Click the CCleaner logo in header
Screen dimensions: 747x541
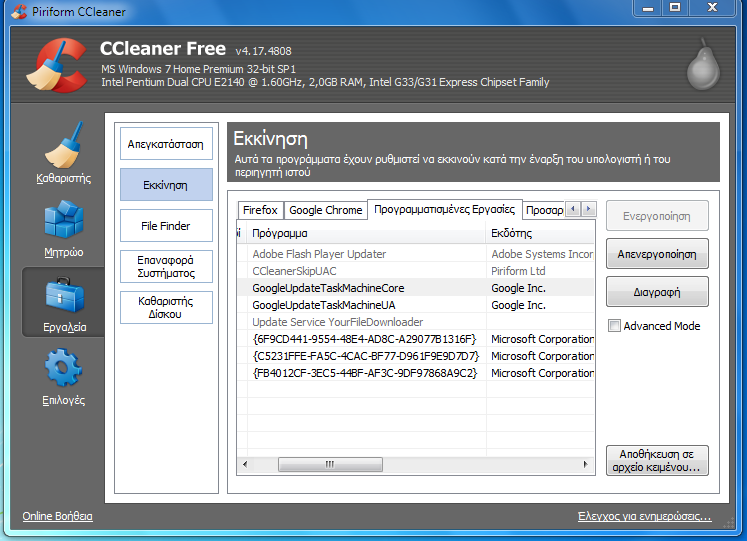[x=57, y=65]
